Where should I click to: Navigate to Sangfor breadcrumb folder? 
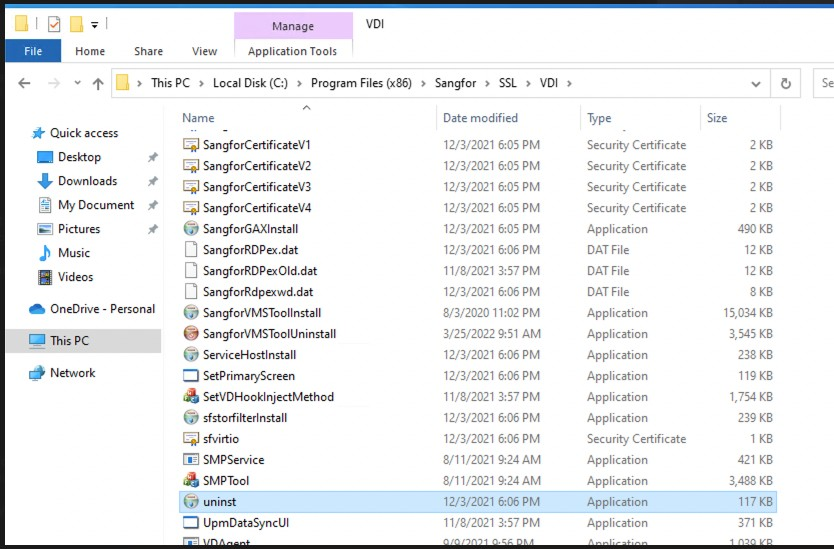coord(455,84)
